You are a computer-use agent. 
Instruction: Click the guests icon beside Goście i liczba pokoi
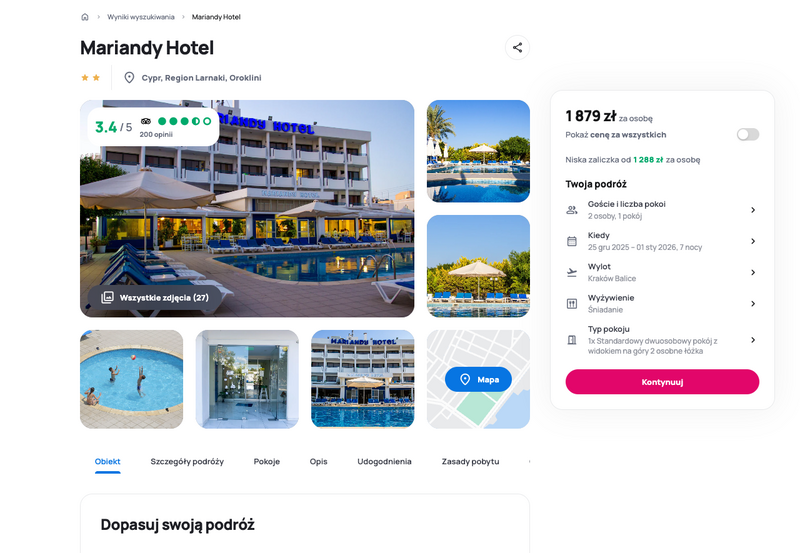click(571, 210)
